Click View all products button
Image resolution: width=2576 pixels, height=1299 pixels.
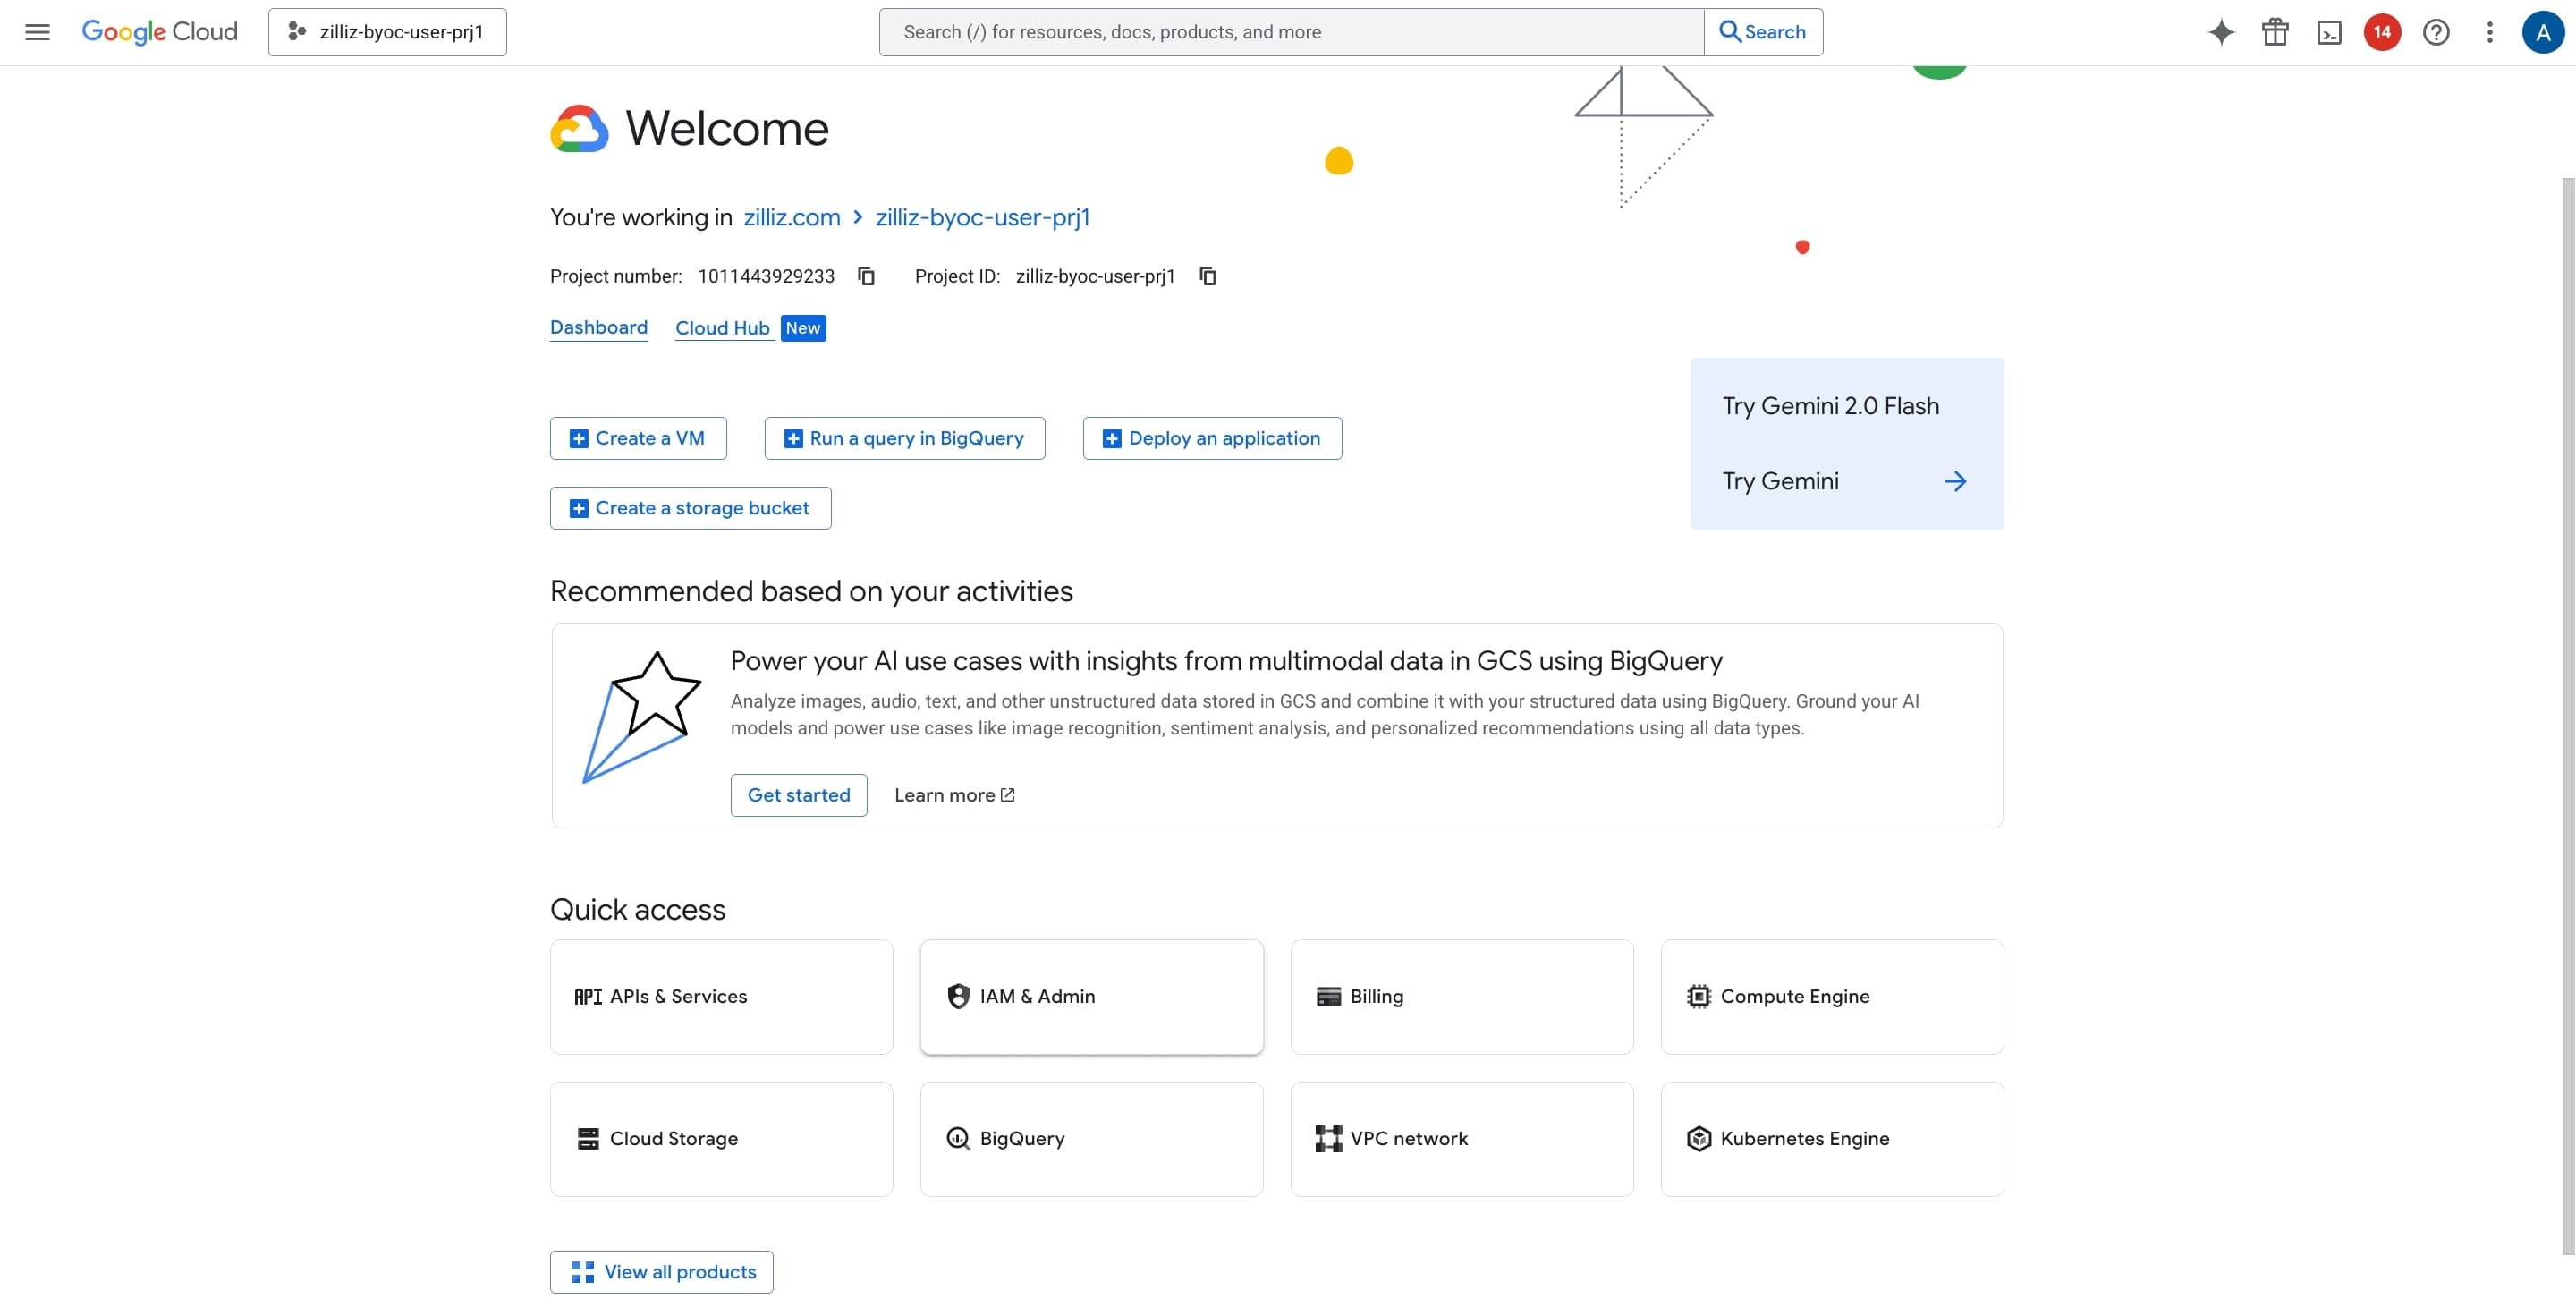(x=661, y=1272)
